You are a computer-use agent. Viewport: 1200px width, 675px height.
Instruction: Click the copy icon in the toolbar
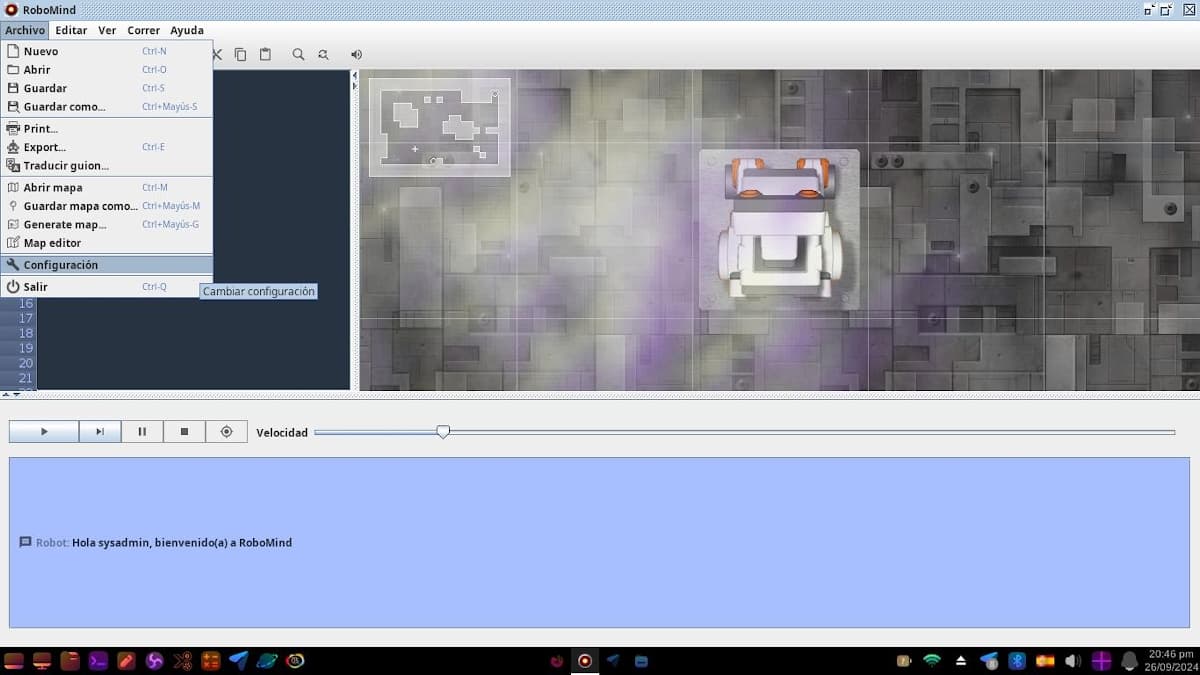coord(241,55)
